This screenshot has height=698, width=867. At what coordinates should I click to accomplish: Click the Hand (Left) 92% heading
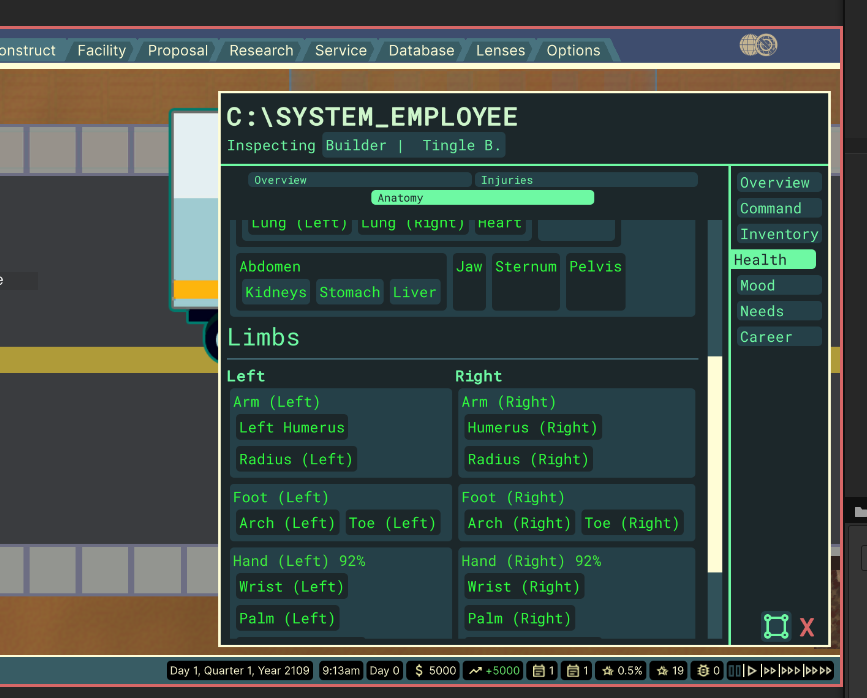pos(299,561)
